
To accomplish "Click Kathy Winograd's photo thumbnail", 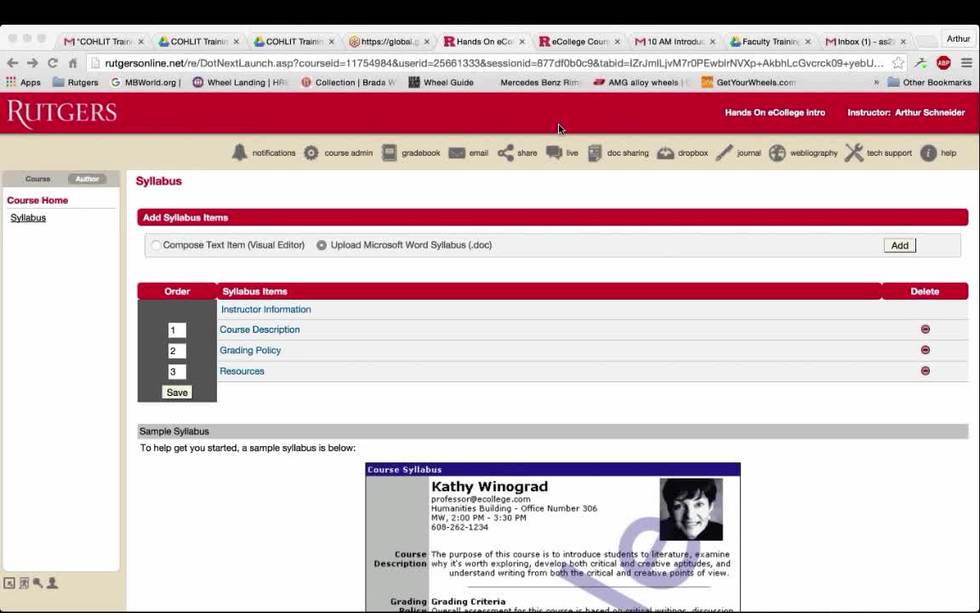I will [691, 509].
